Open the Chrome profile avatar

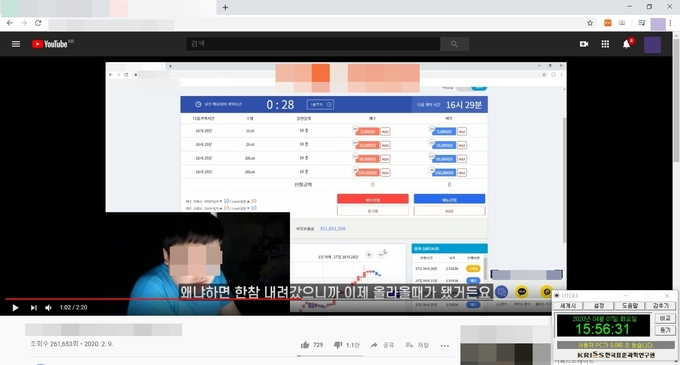658,24
